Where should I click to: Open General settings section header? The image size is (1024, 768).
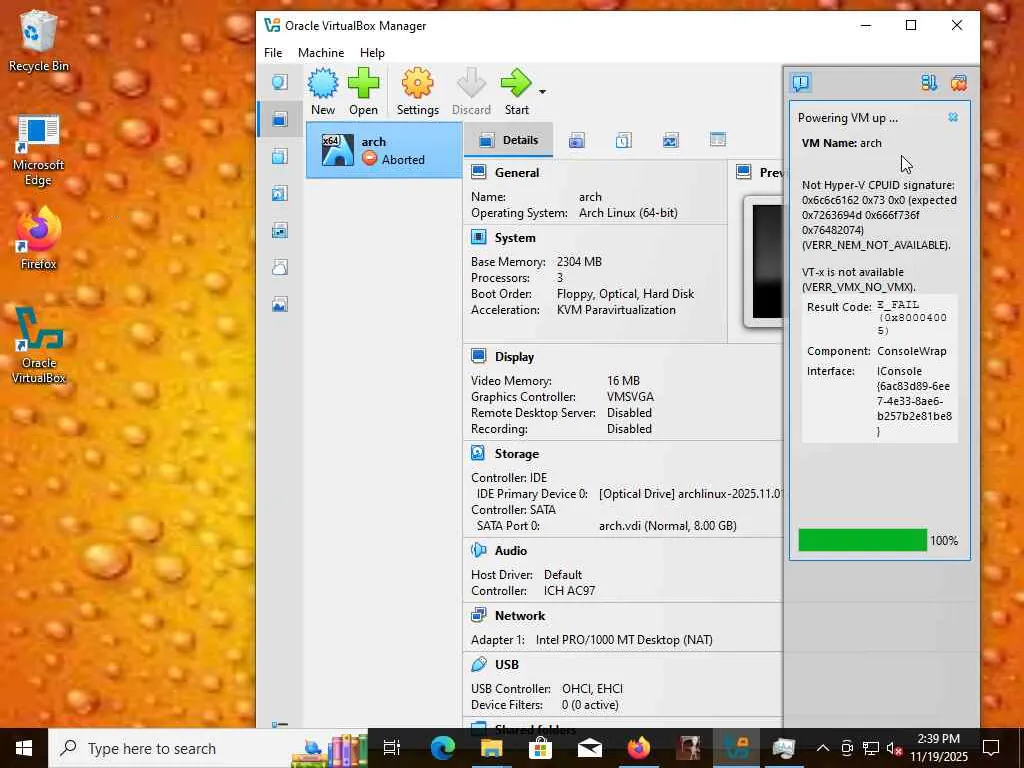(517, 172)
